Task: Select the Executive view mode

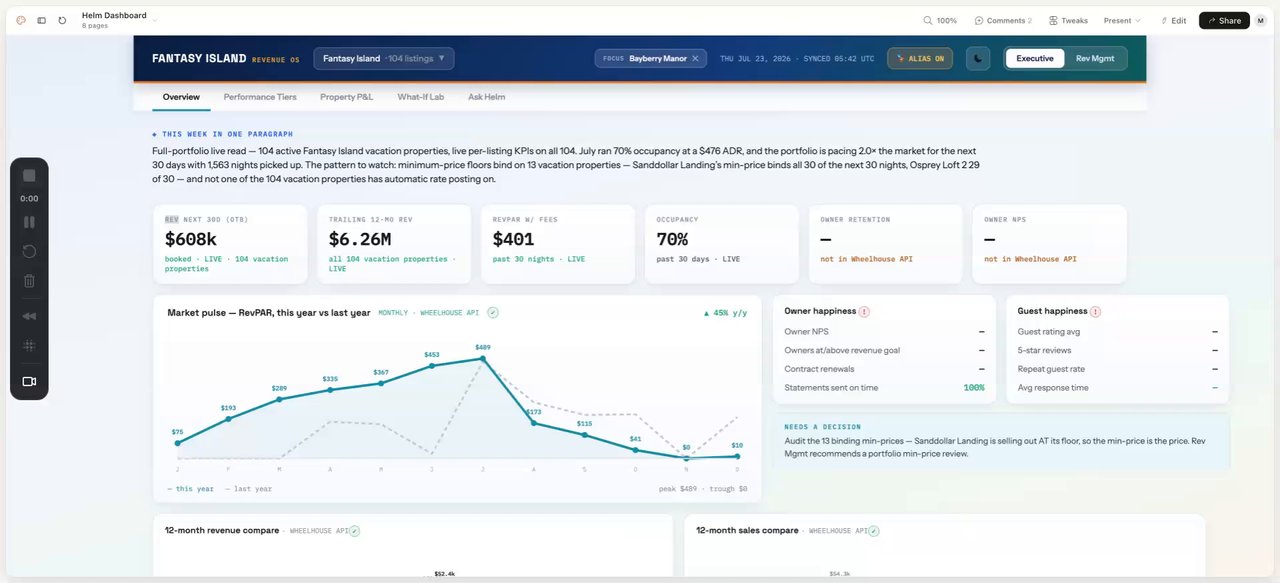Action: pos(1035,58)
